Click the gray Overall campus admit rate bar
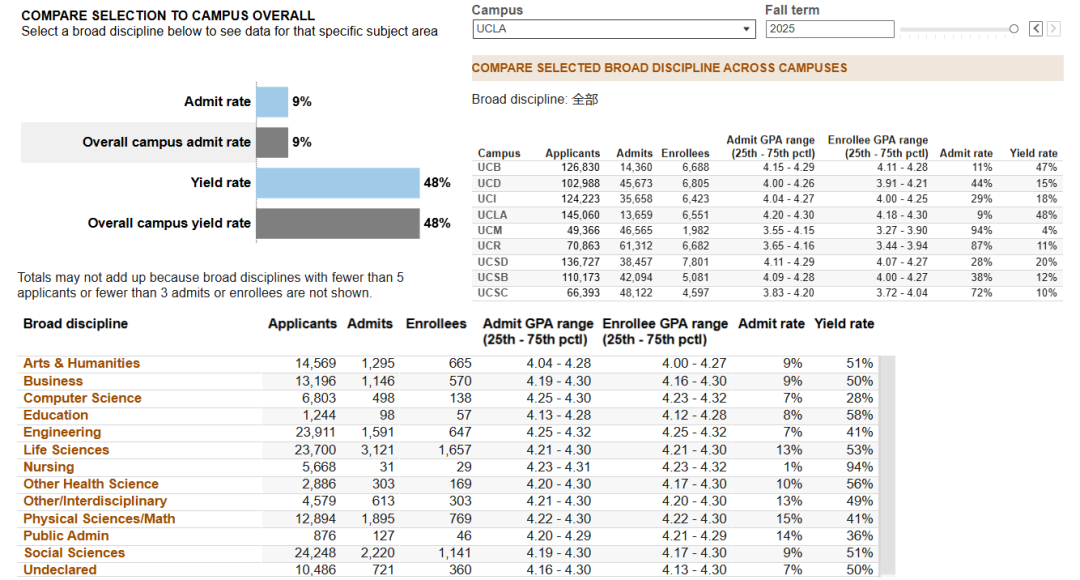Image resolution: width=1080 pixels, height=580 pixels. 272,142
